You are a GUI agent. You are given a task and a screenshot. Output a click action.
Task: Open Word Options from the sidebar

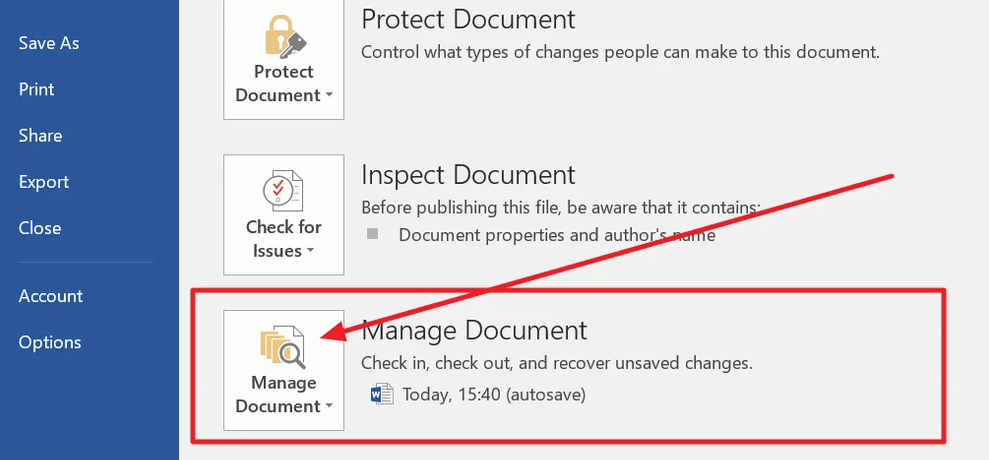tap(50, 342)
